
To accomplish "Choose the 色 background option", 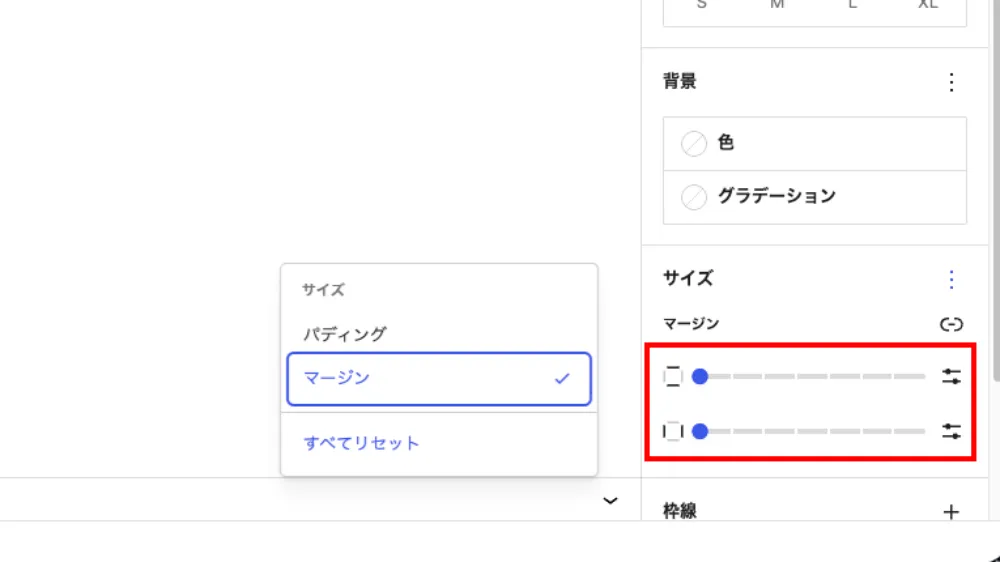I will (x=814, y=144).
